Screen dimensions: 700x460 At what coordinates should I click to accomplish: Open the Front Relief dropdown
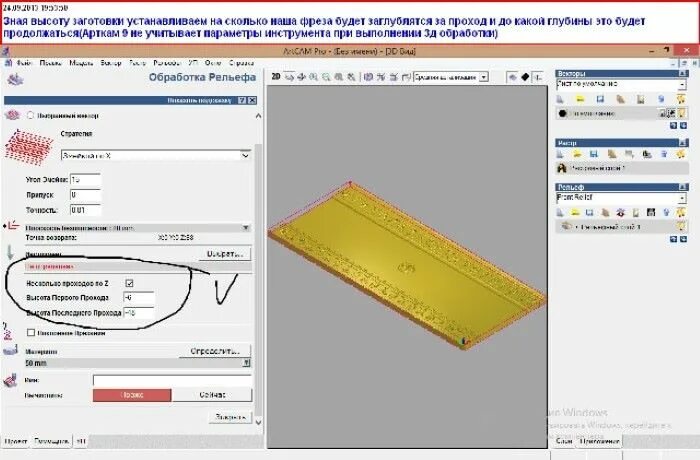[682, 198]
